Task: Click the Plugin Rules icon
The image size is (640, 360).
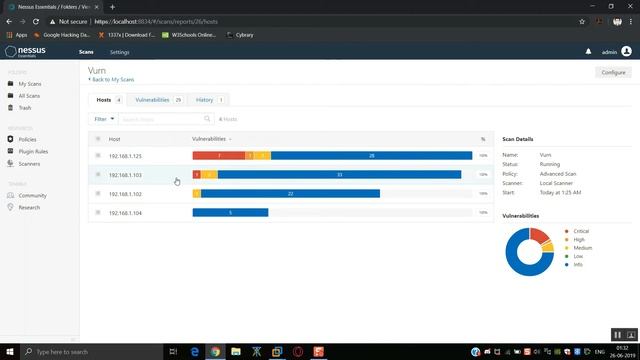Action: pyautogui.click(x=11, y=151)
